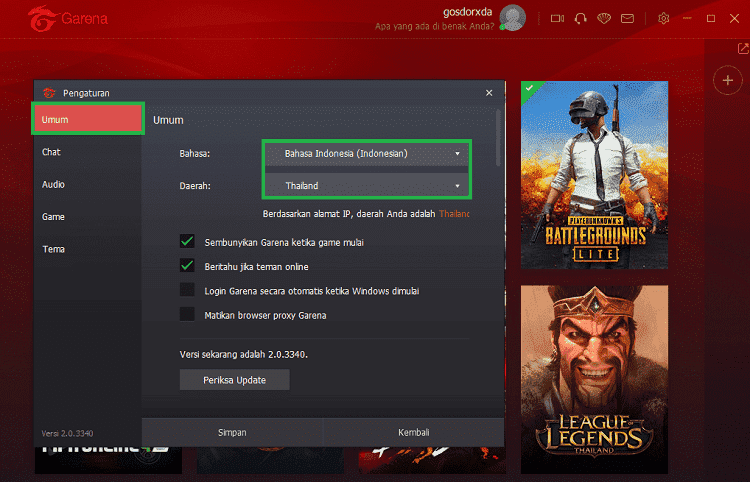This screenshot has width=750, height=482.
Task: Click the pop-out arrow icon on right panel
Action: [743, 48]
